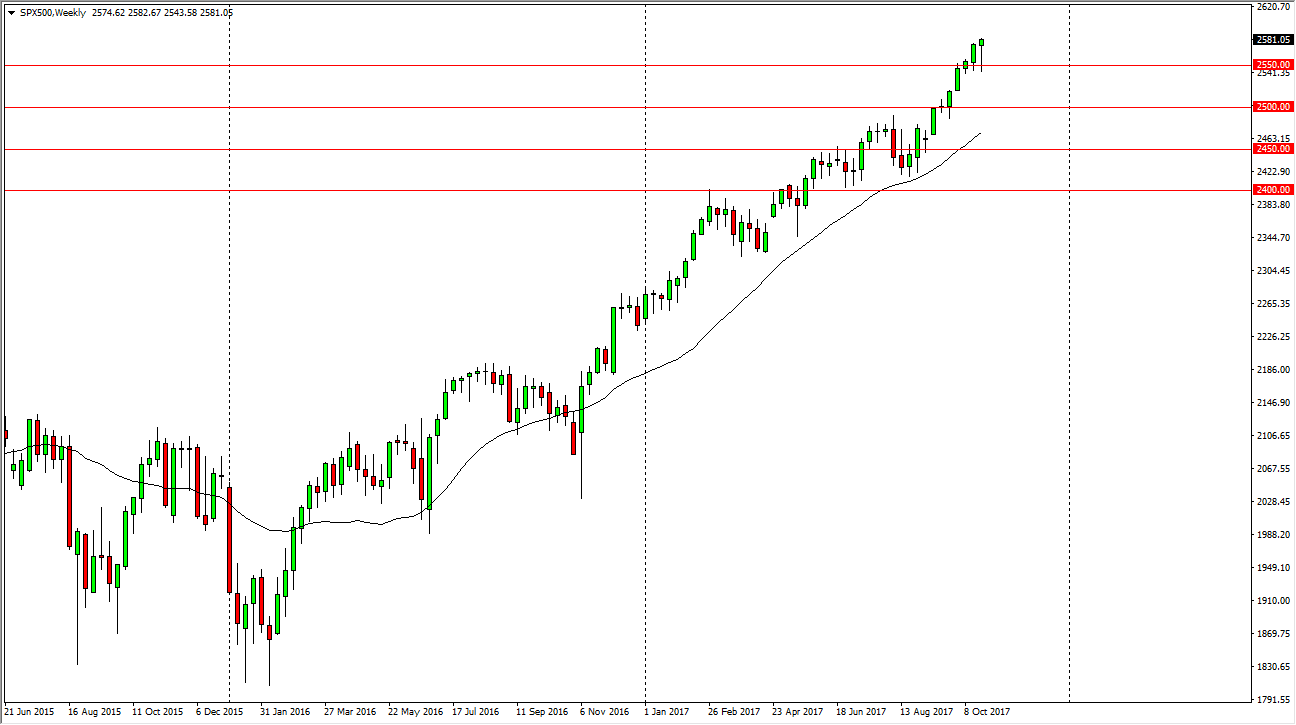
Task: Click the 27 Mar 2016 date label
Action: point(348,713)
